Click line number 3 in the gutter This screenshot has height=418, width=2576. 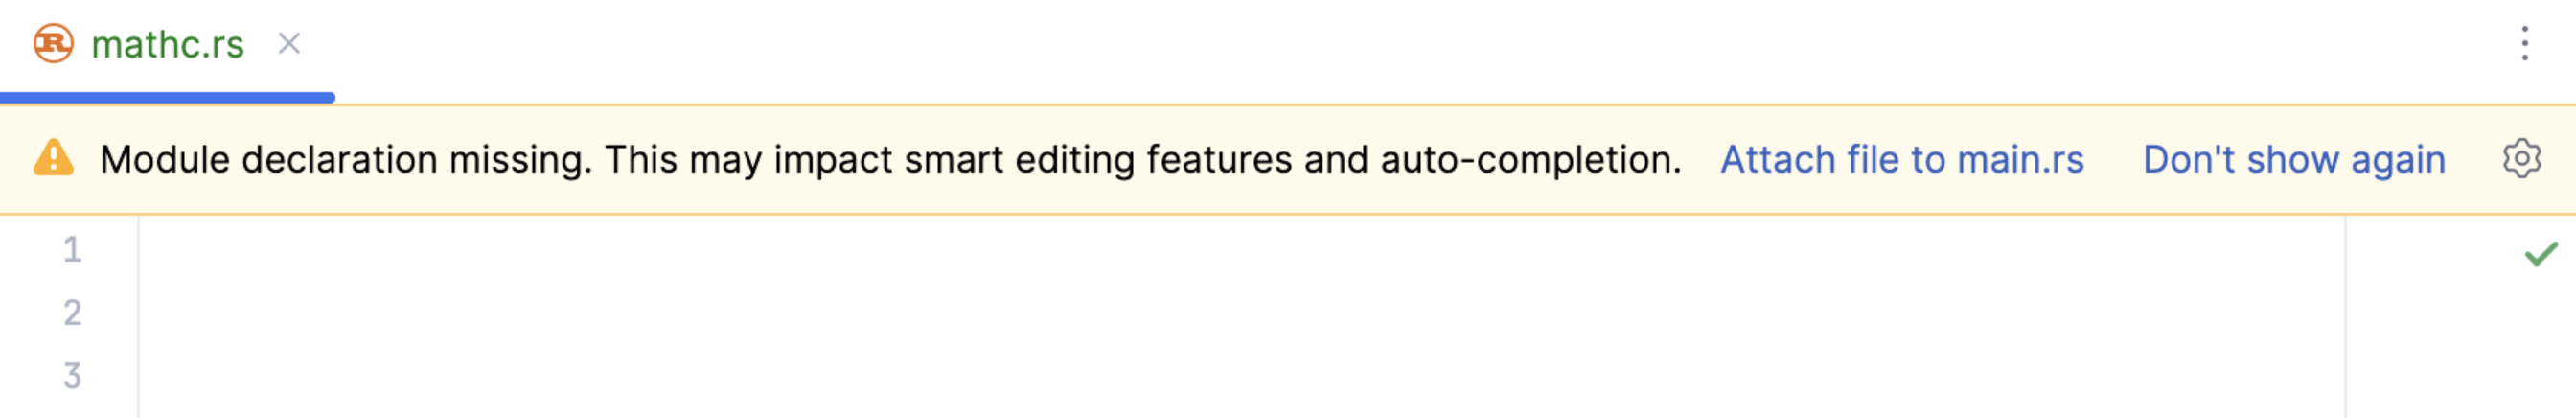(72, 376)
